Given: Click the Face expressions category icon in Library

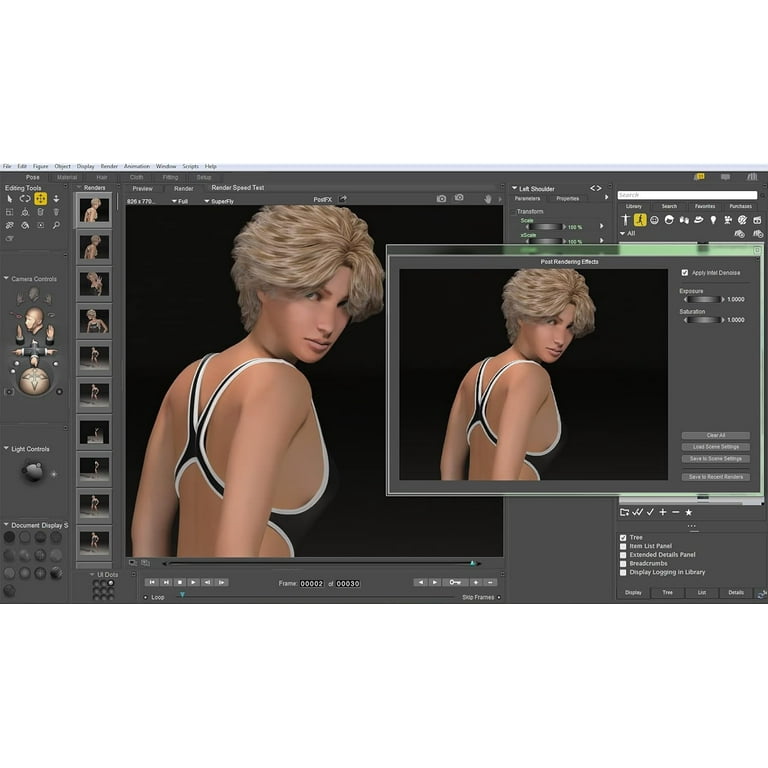Looking at the screenshot, I should [x=654, y=220].
